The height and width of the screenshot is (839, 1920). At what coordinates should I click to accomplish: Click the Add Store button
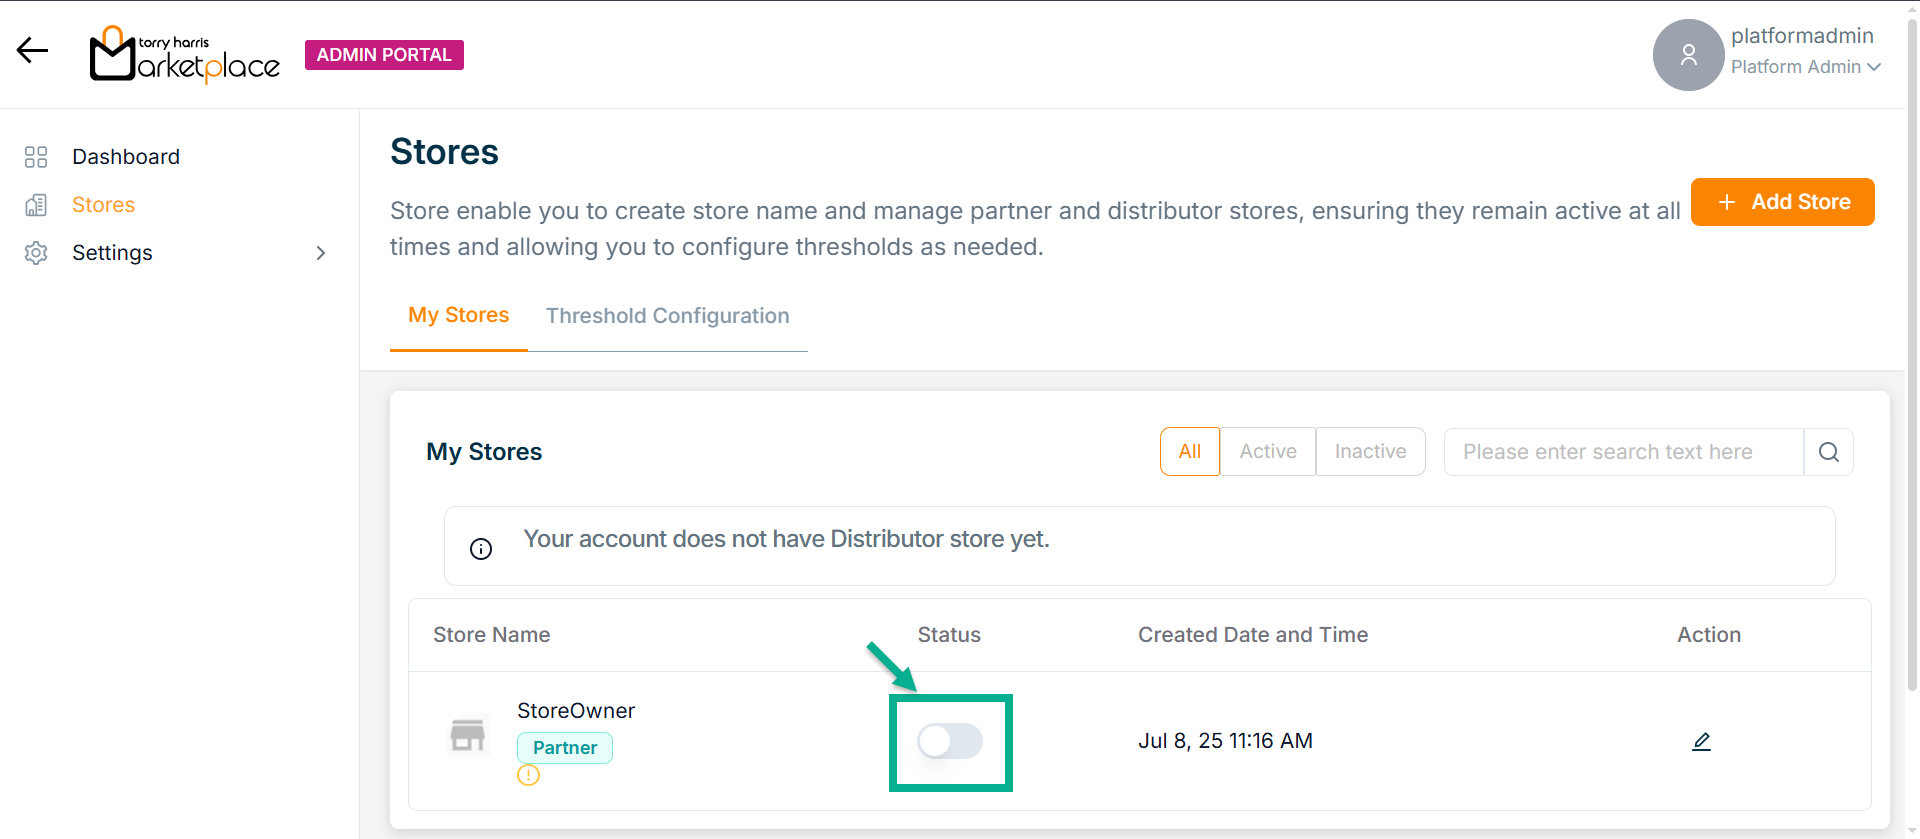(x=1782, y=202)
